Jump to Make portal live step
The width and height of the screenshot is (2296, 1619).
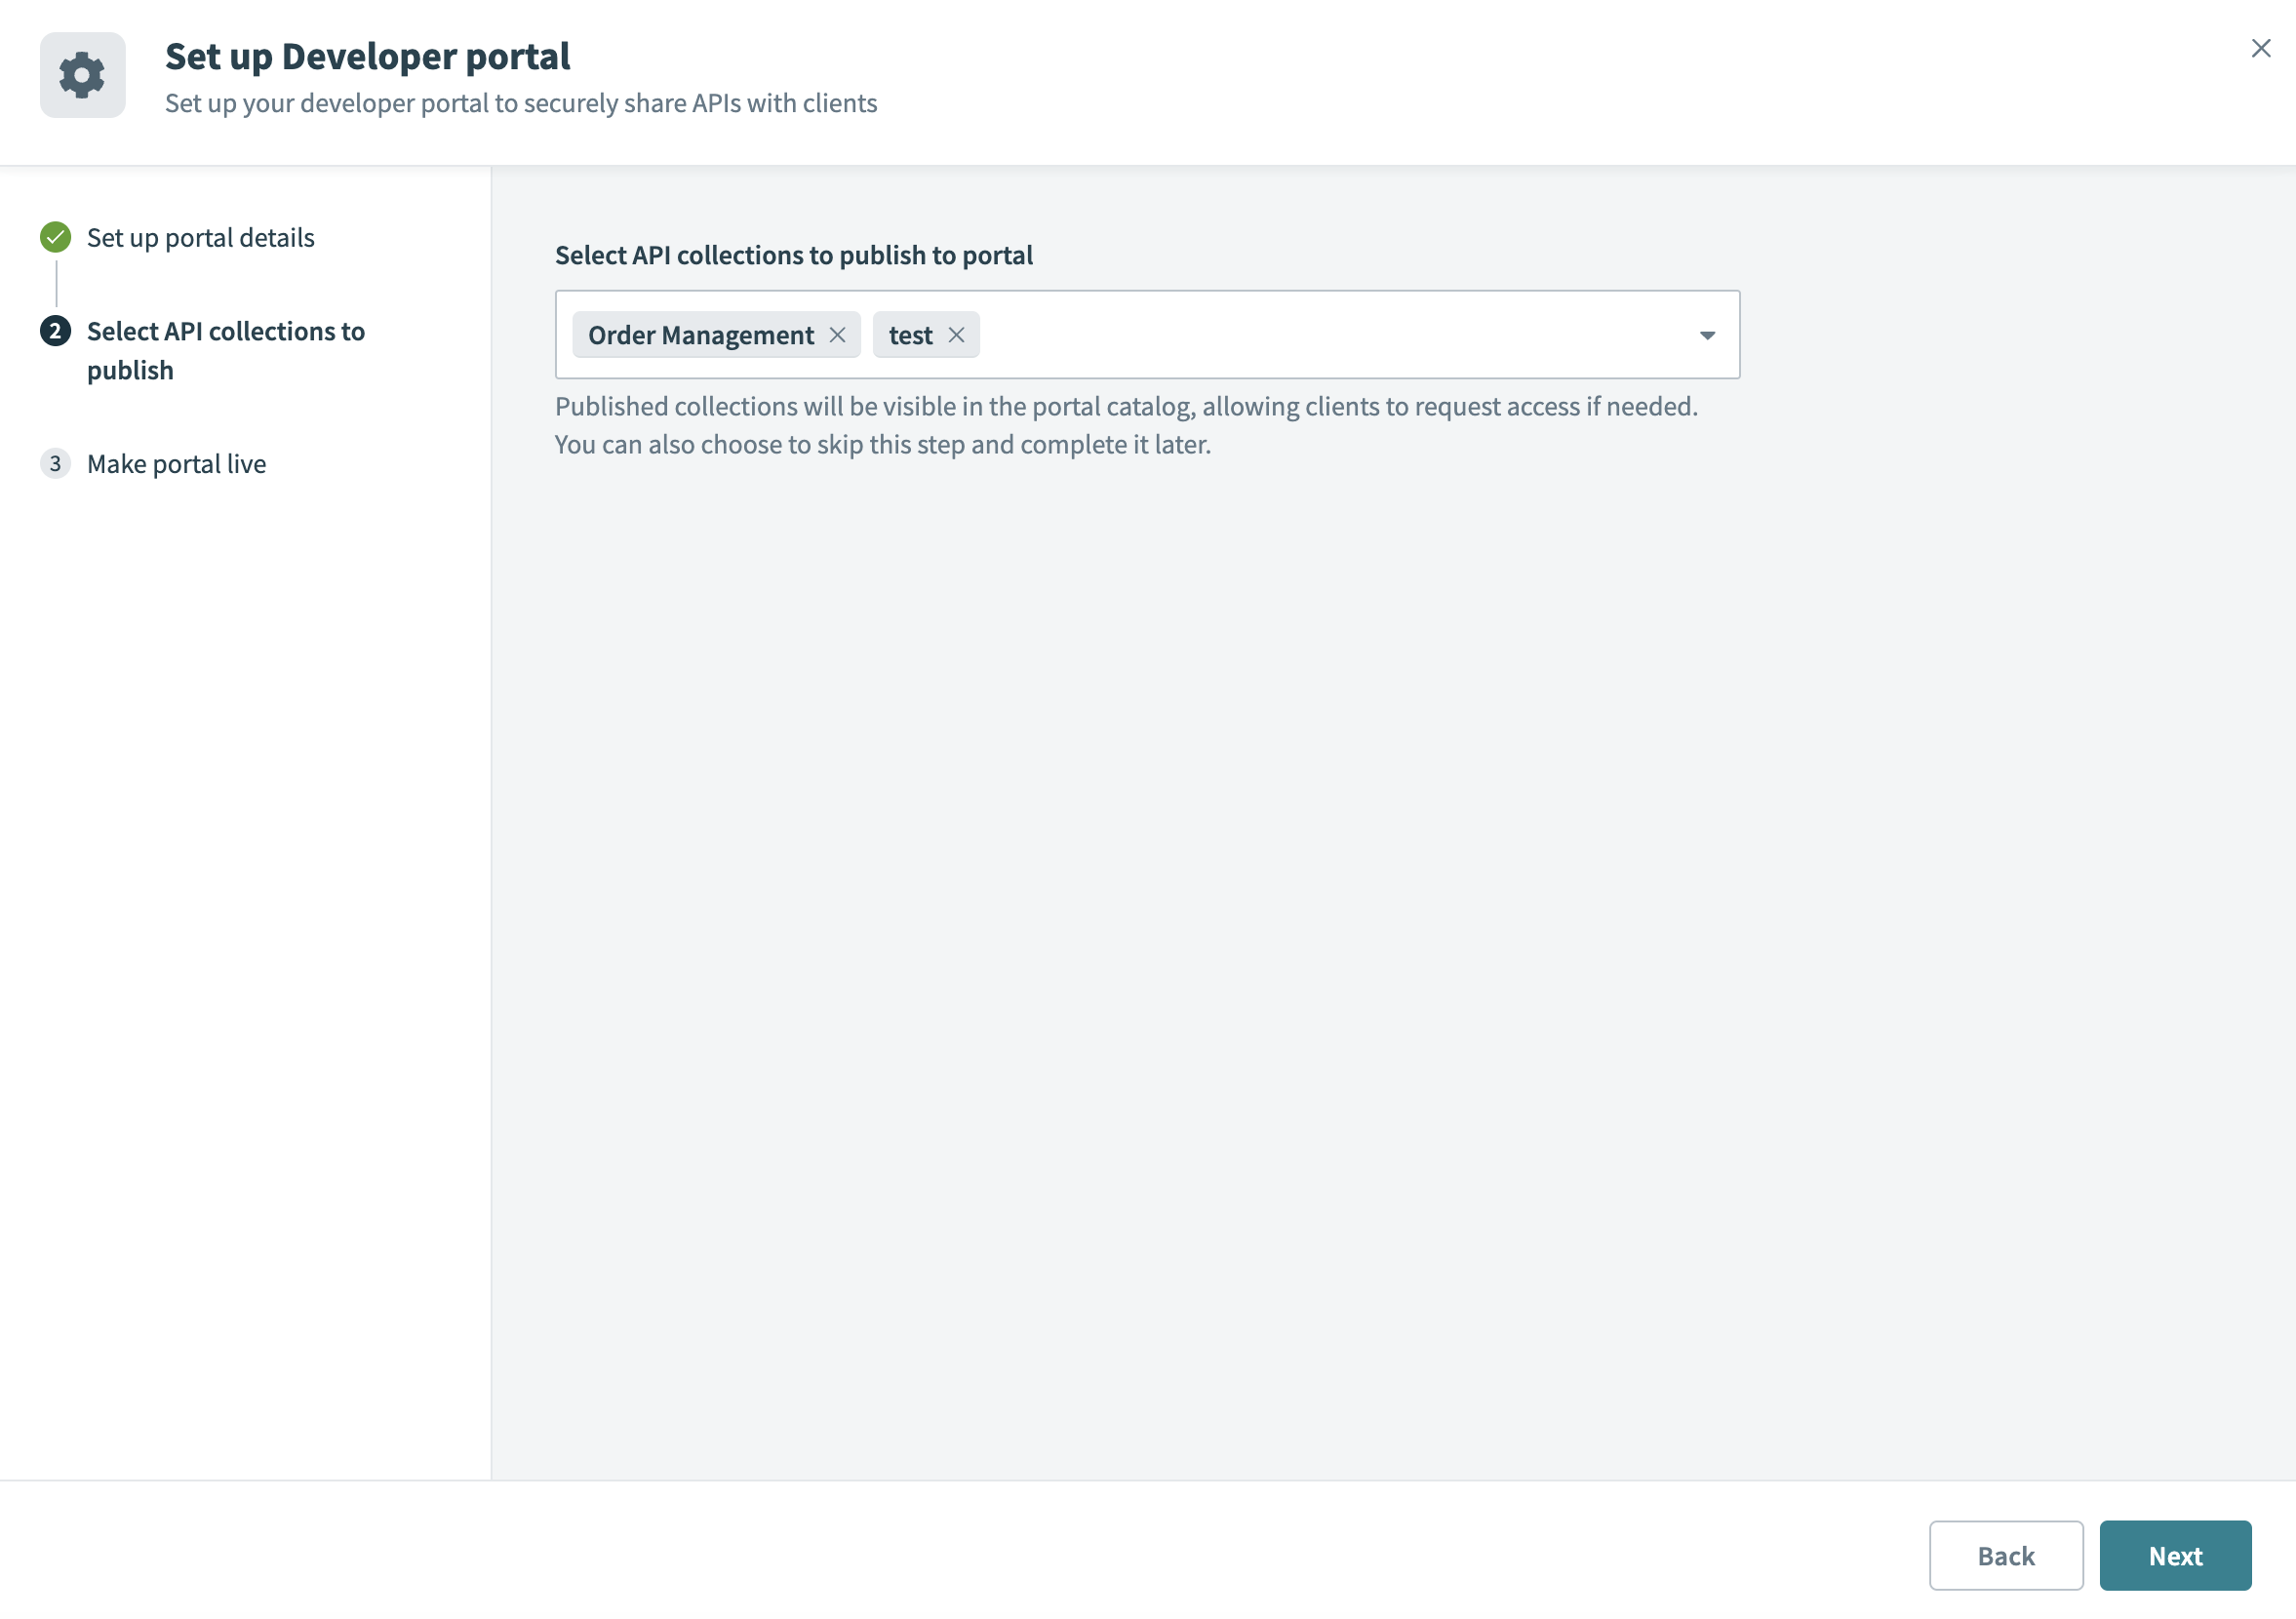(176, 464)
